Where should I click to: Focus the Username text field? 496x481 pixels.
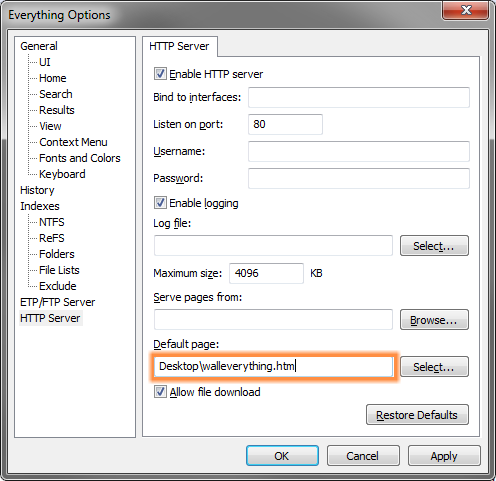pos(359,151)
